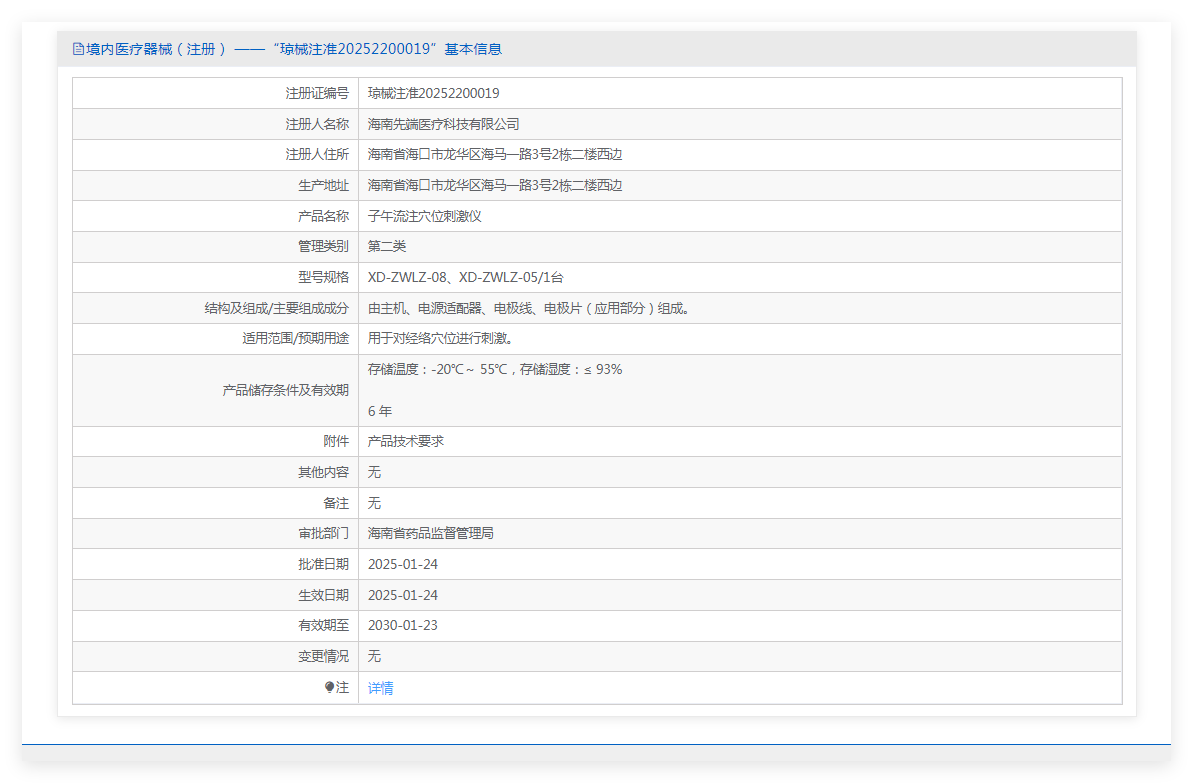Click the 注册人住所 address value
This screenshot has height=783, width=1193.
[494, 155]
